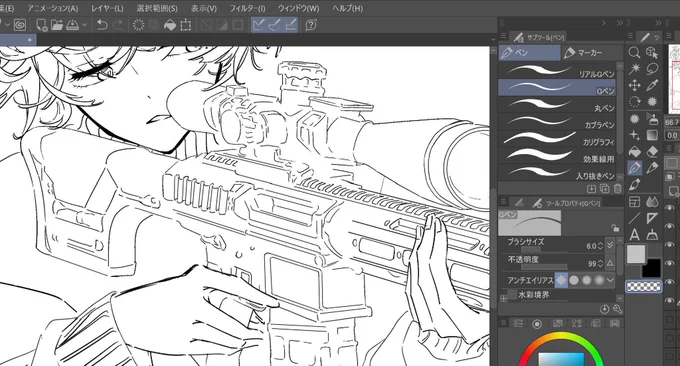Click the save icon in toolbar
Image resolution: width=680 pixels, height=366 pixels.
[x=72, y=25]
